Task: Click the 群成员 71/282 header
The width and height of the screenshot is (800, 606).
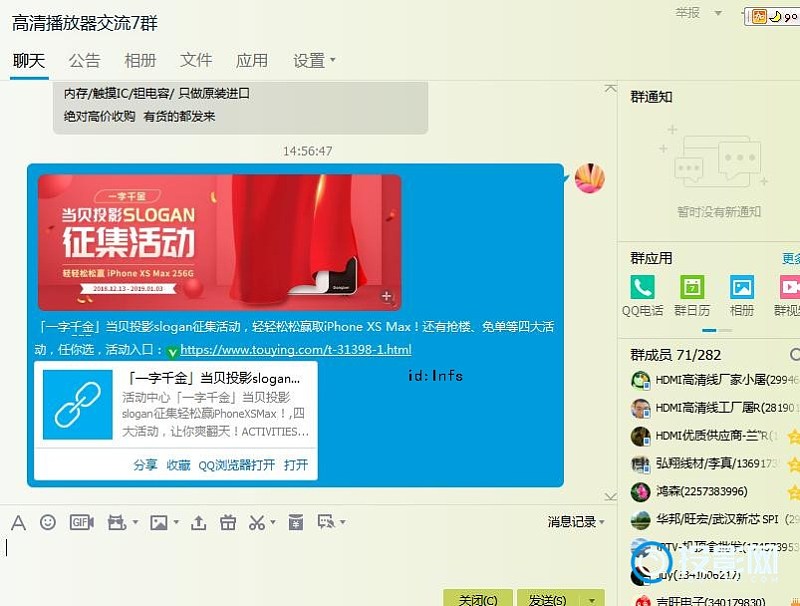Action: [x=676, y=355]
